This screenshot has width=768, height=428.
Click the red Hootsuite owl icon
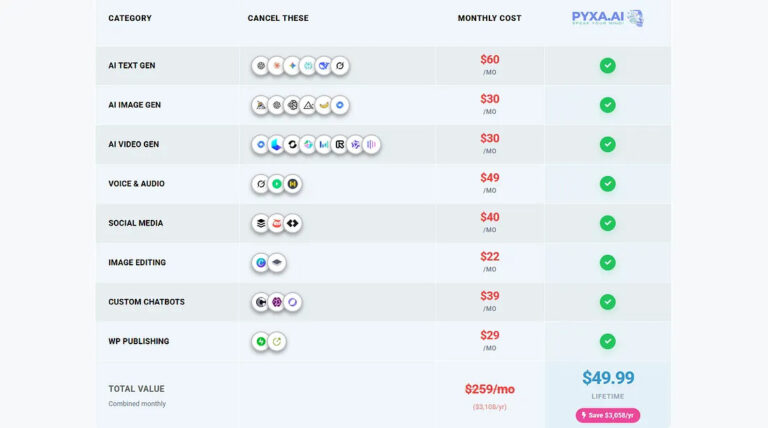click(276, 223)
